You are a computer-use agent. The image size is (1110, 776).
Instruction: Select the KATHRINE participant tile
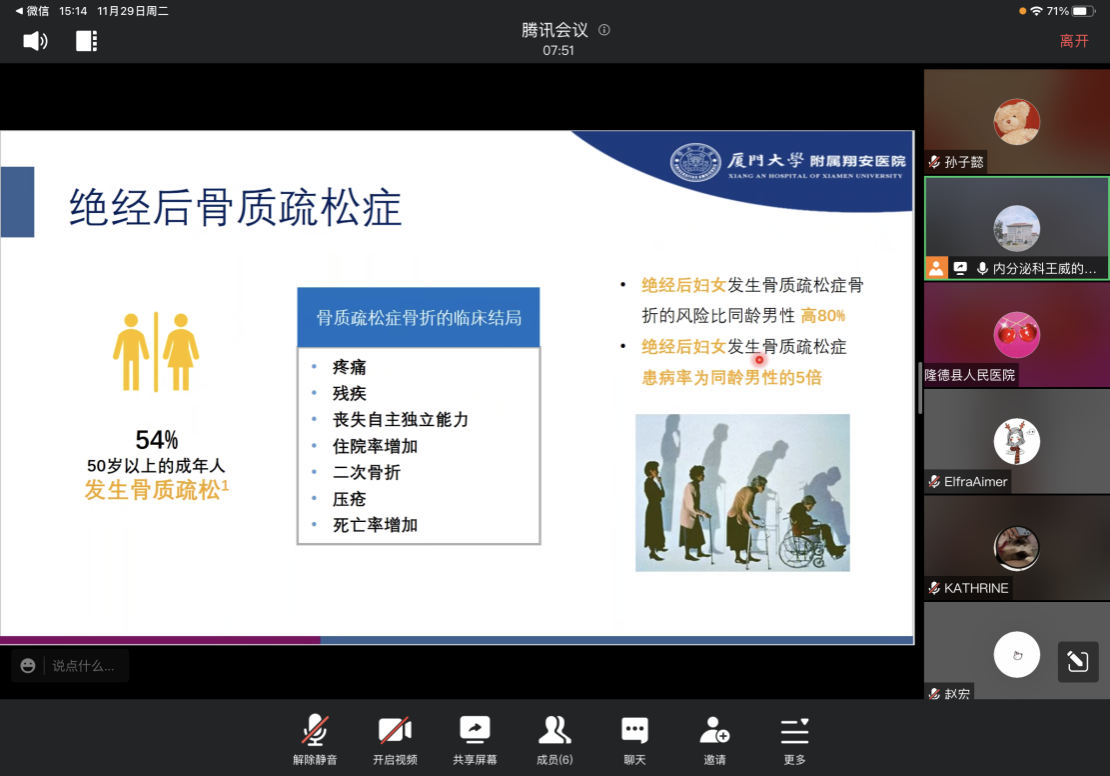coord(1016,548)
